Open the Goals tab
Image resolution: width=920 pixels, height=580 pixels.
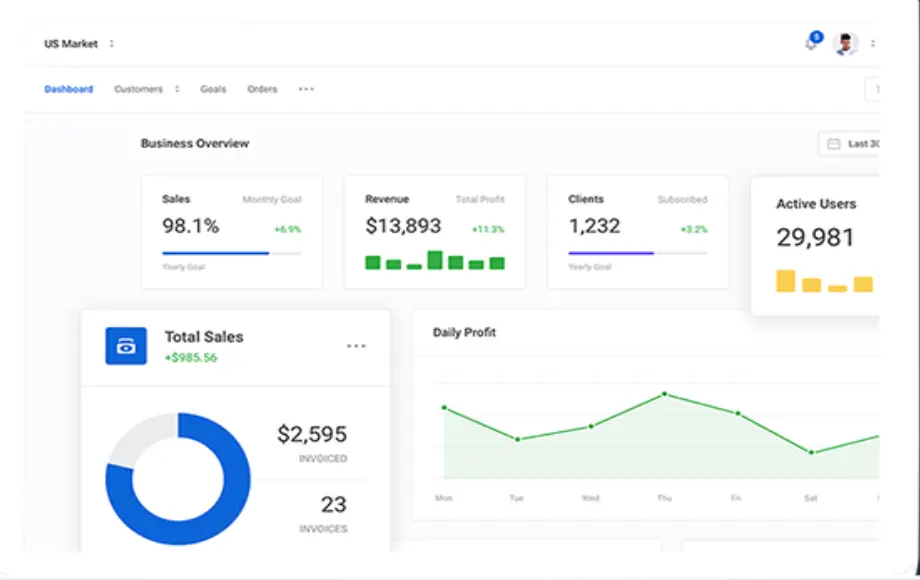pyautogui.click(x=213, y=89)
